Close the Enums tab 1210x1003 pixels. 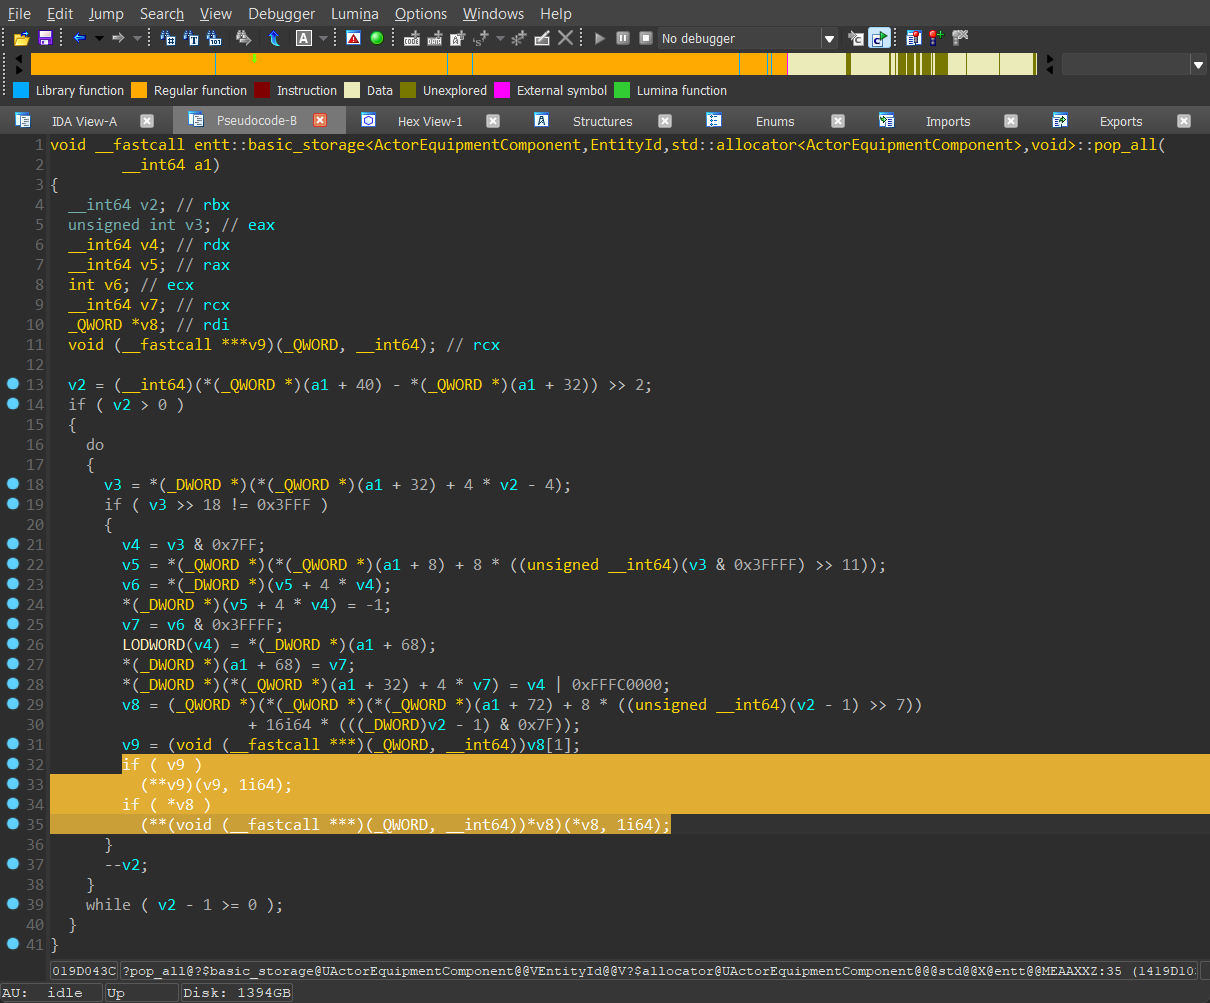point(837,121)
